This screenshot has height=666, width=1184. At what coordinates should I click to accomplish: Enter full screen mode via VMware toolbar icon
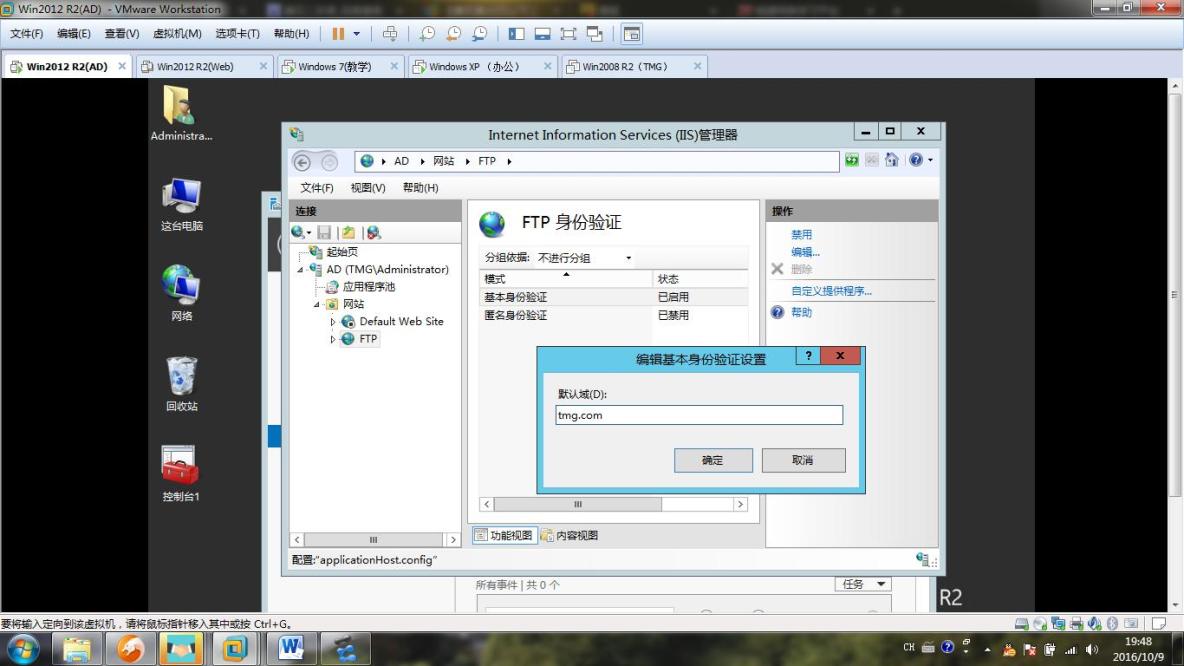click(x=568, y=34)
